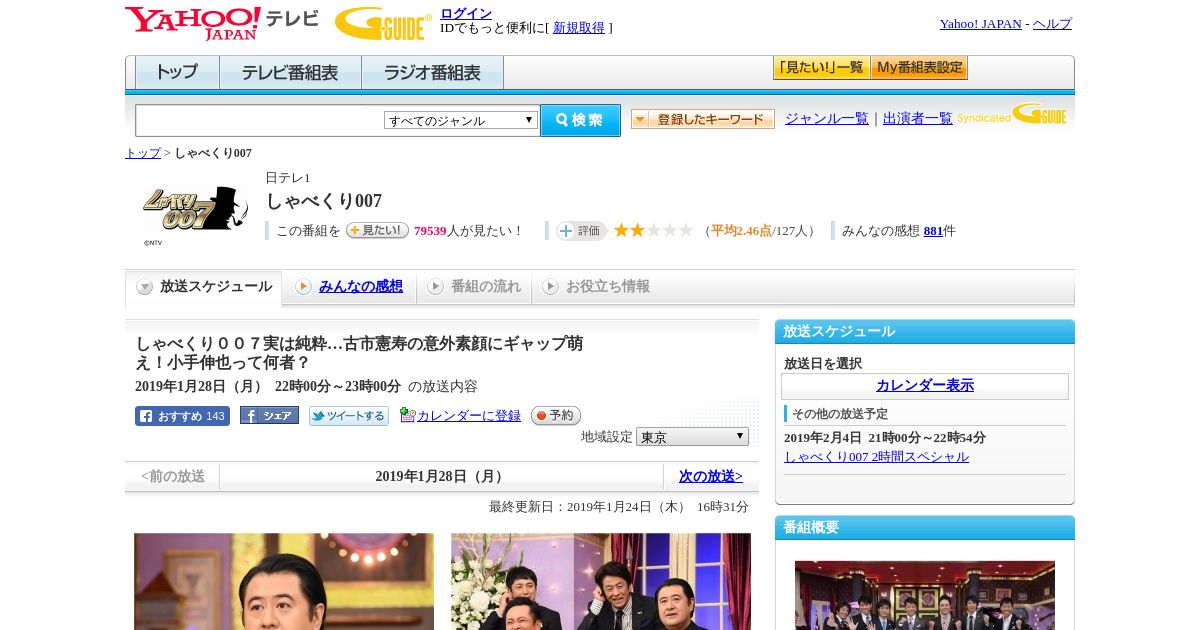Click the Yahoo! JAPAN link at top right
Viewport: 1200px width, 630px height.
(x=981, y=24)
